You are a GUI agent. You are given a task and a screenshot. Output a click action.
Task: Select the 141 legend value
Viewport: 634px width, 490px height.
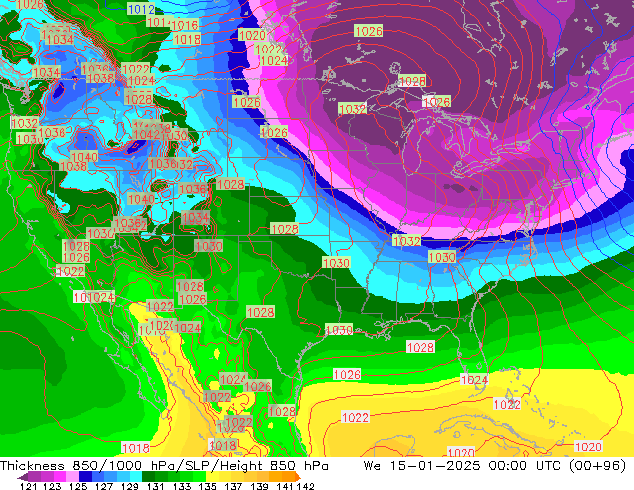285,486
